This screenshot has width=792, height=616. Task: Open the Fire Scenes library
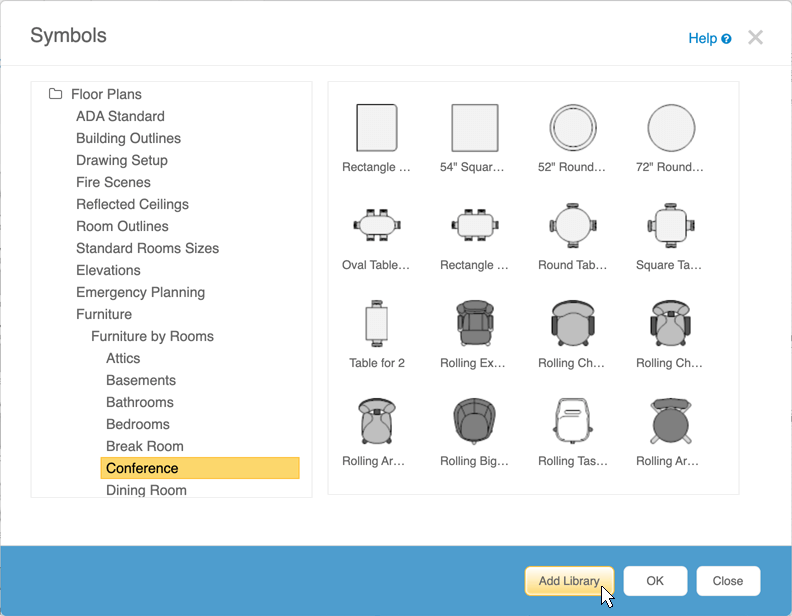click(x=113, y=182)
